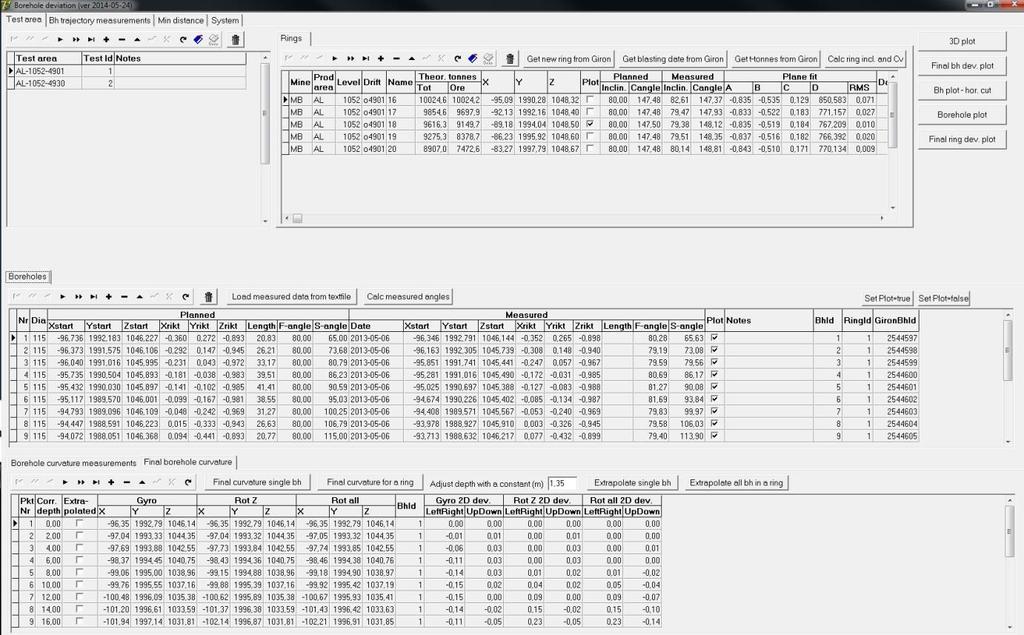Jump to last record in Rings toolbar
Viewport: 1024px width, 635px height.
366,59
